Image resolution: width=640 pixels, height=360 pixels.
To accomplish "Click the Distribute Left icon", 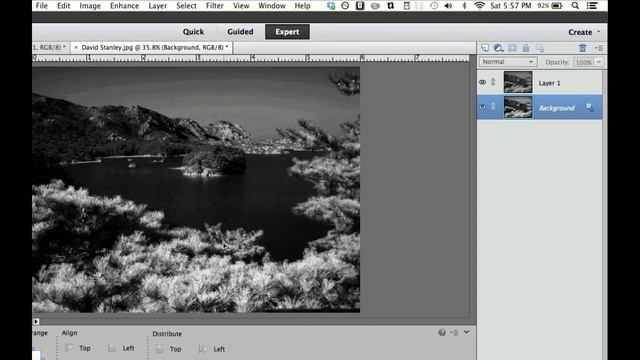I will (202, 349).
